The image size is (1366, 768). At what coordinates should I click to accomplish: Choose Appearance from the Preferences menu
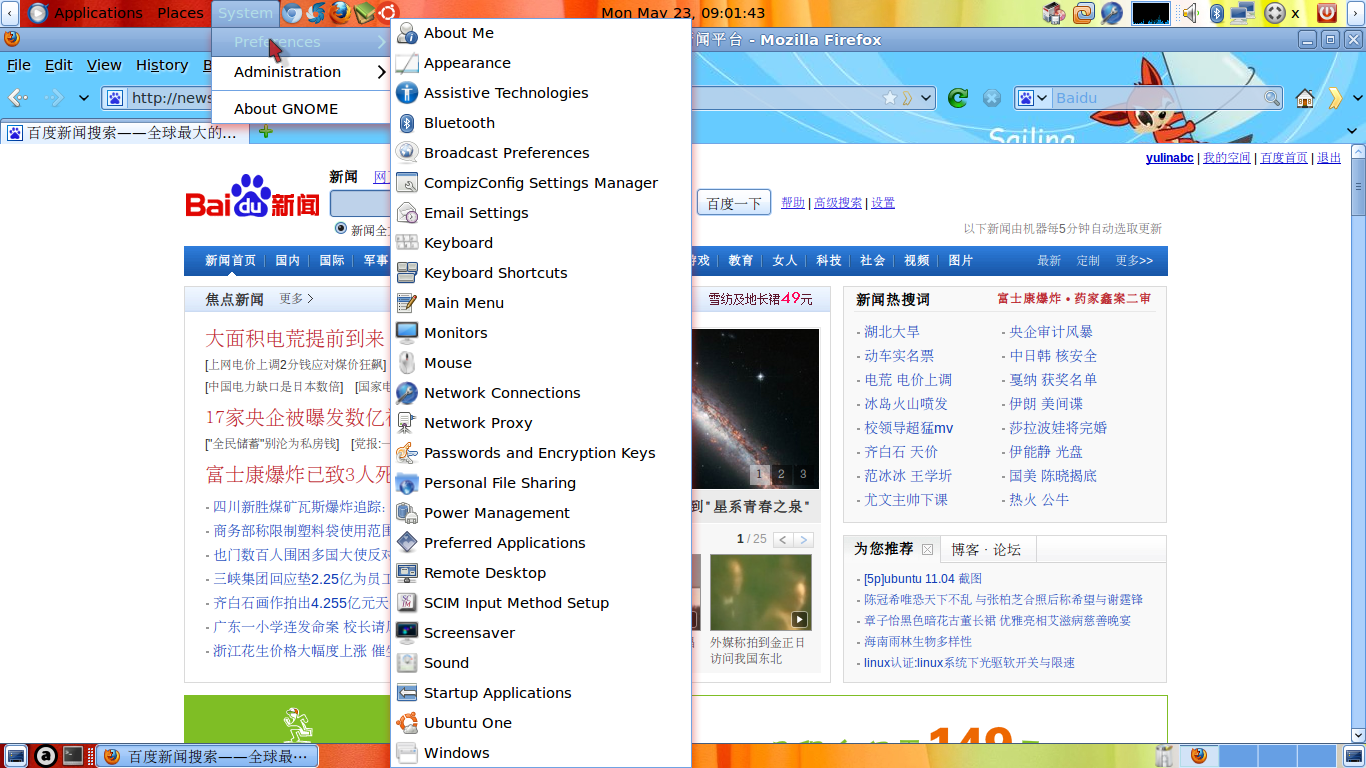[x=541, y=63]
